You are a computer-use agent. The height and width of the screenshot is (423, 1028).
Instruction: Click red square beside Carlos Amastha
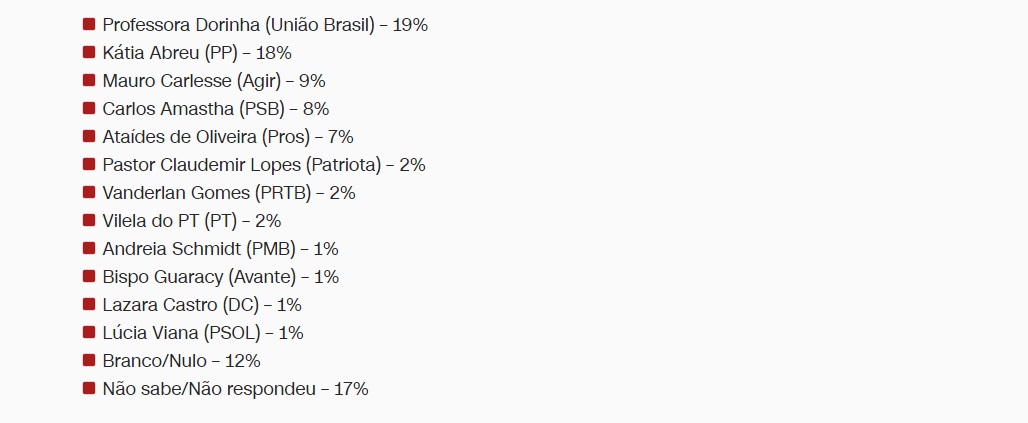89,108
